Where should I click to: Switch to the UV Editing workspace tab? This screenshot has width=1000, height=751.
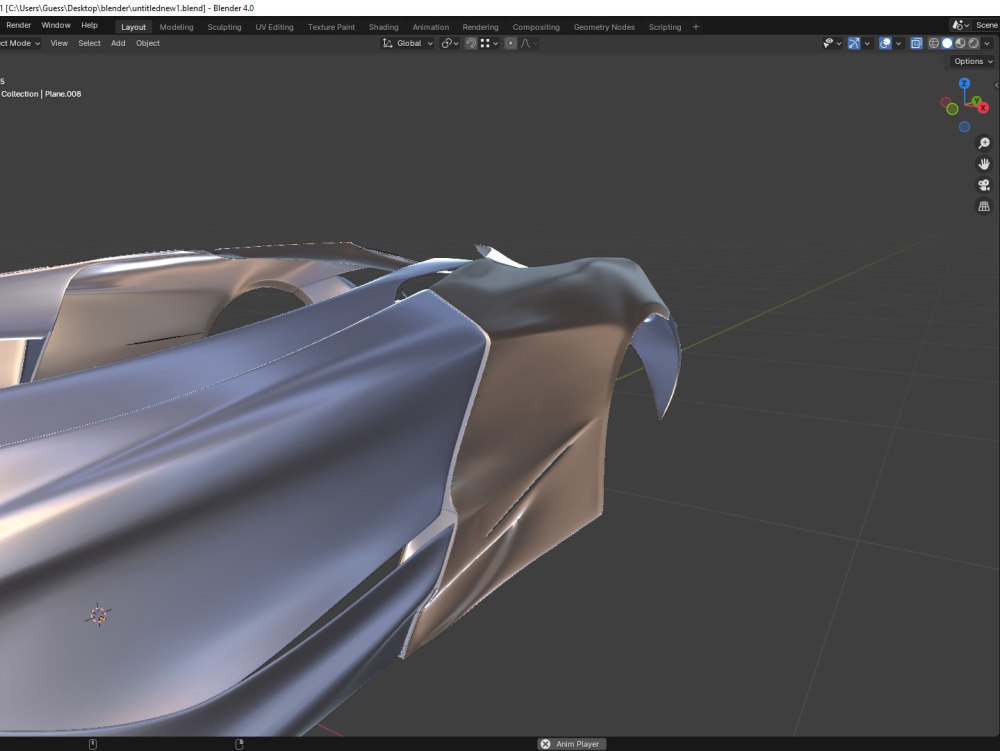(275, 27)
